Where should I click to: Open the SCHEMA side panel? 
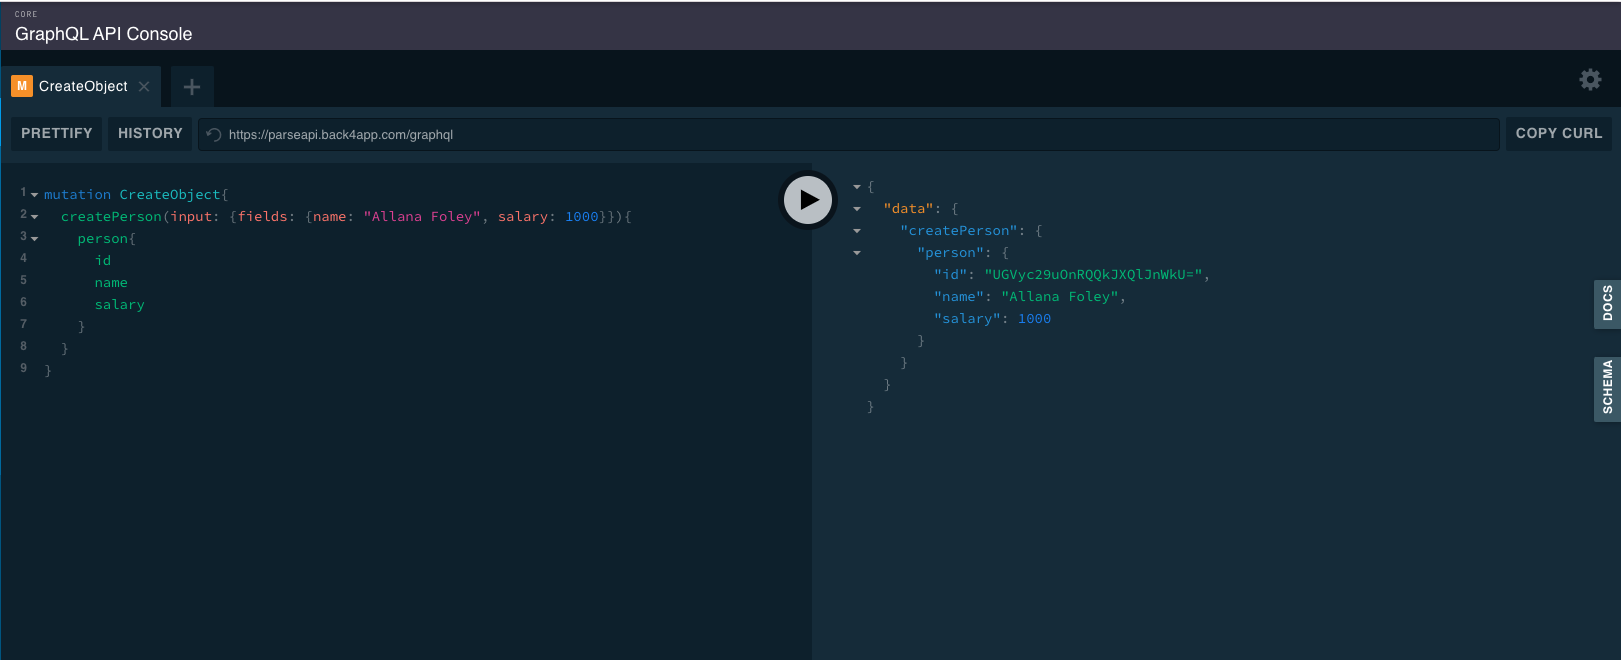(1607, 387)
